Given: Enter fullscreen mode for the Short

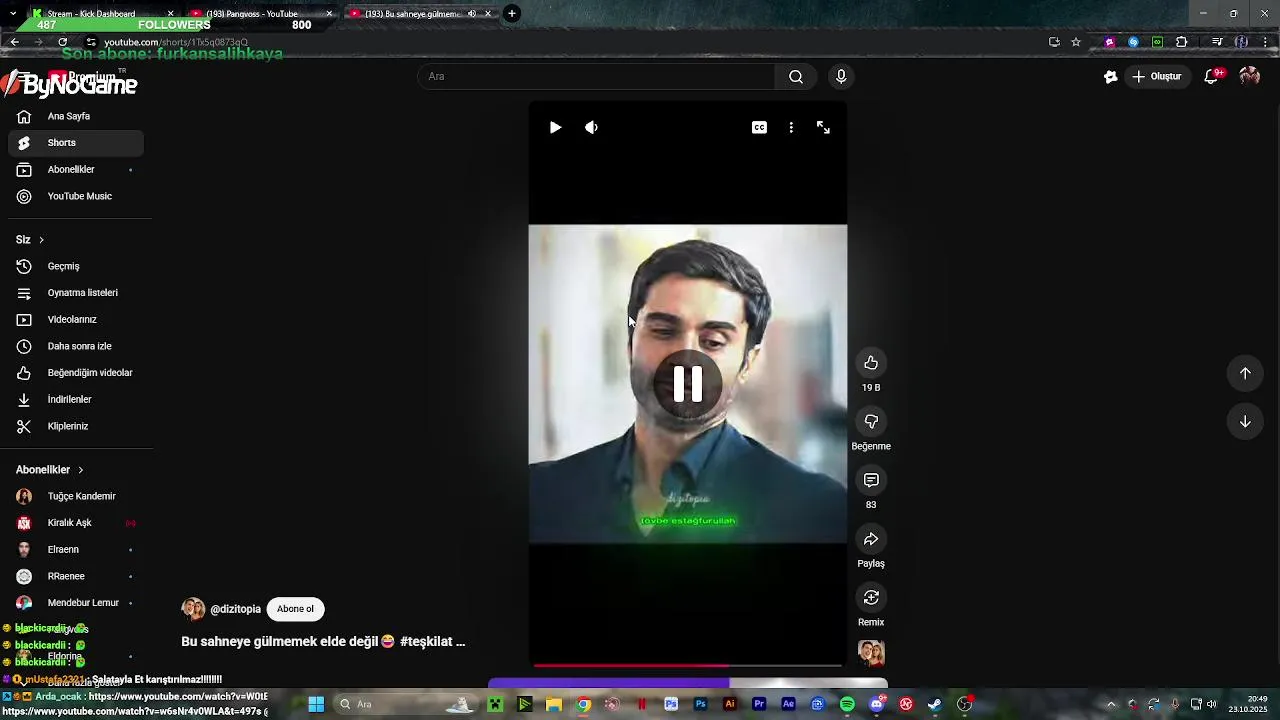Looking at the screenshot, I should pyautogui.click(x=823, y=127).
